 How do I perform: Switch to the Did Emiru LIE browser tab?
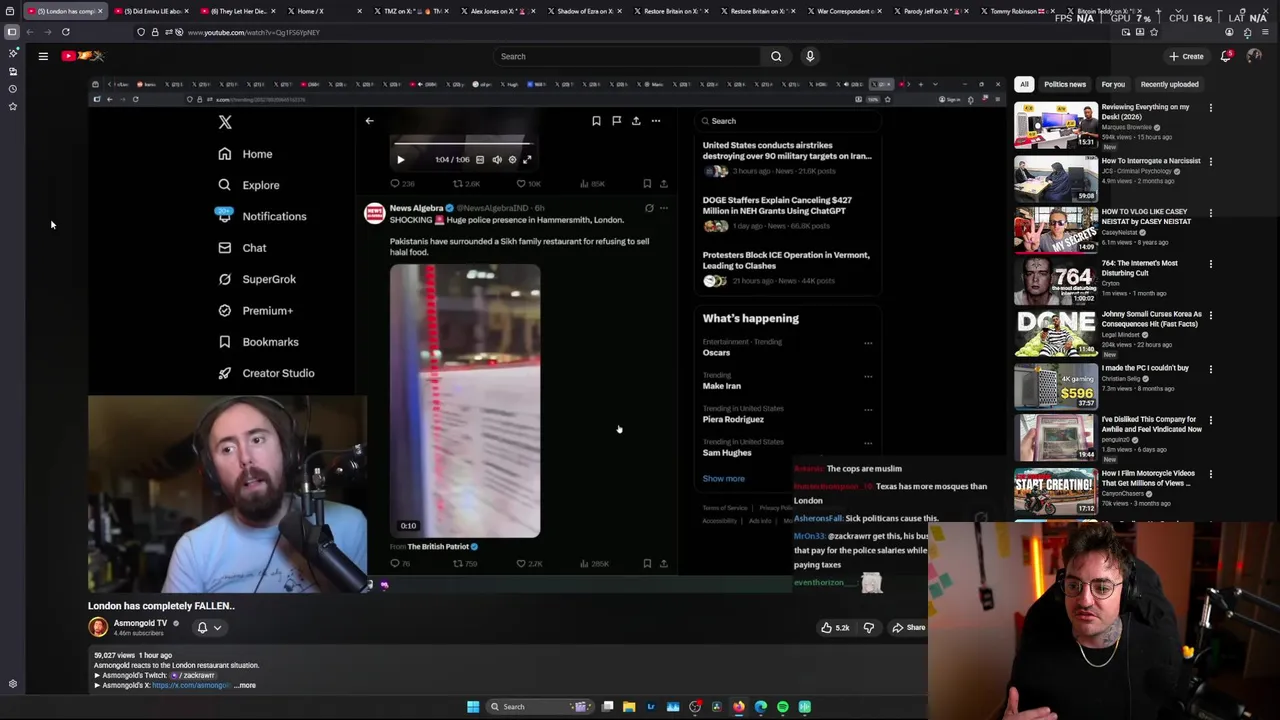coord(153,11)
